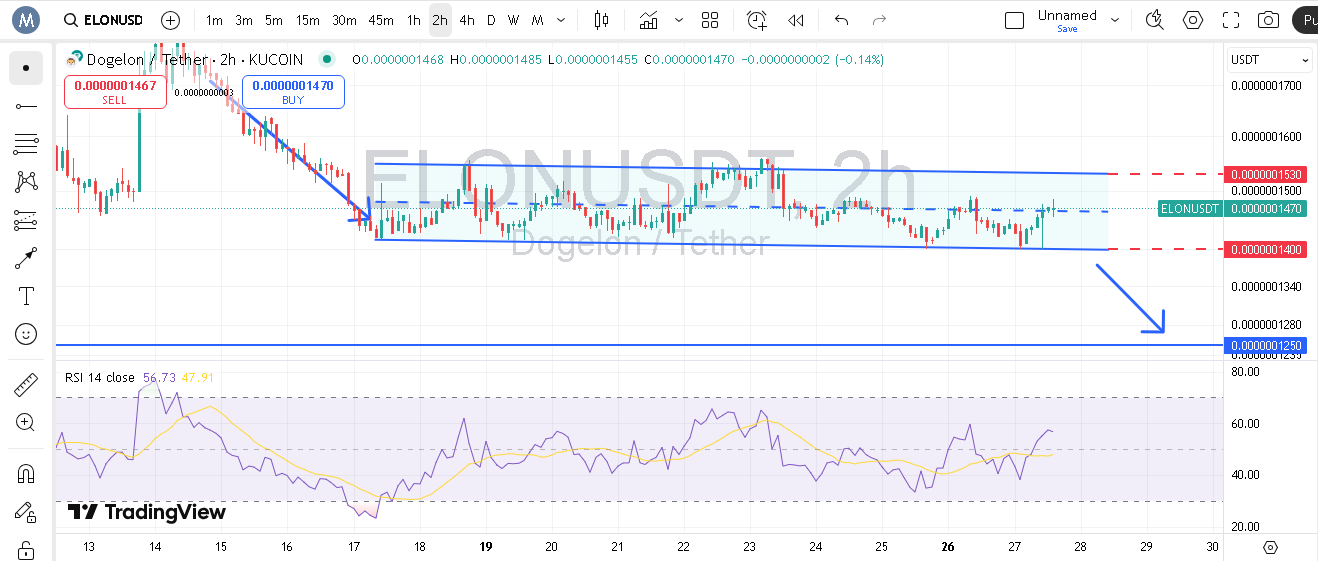This screenshot has height=561, width=1318.
Task: Open the TradingView logo link
Action: 147,512
